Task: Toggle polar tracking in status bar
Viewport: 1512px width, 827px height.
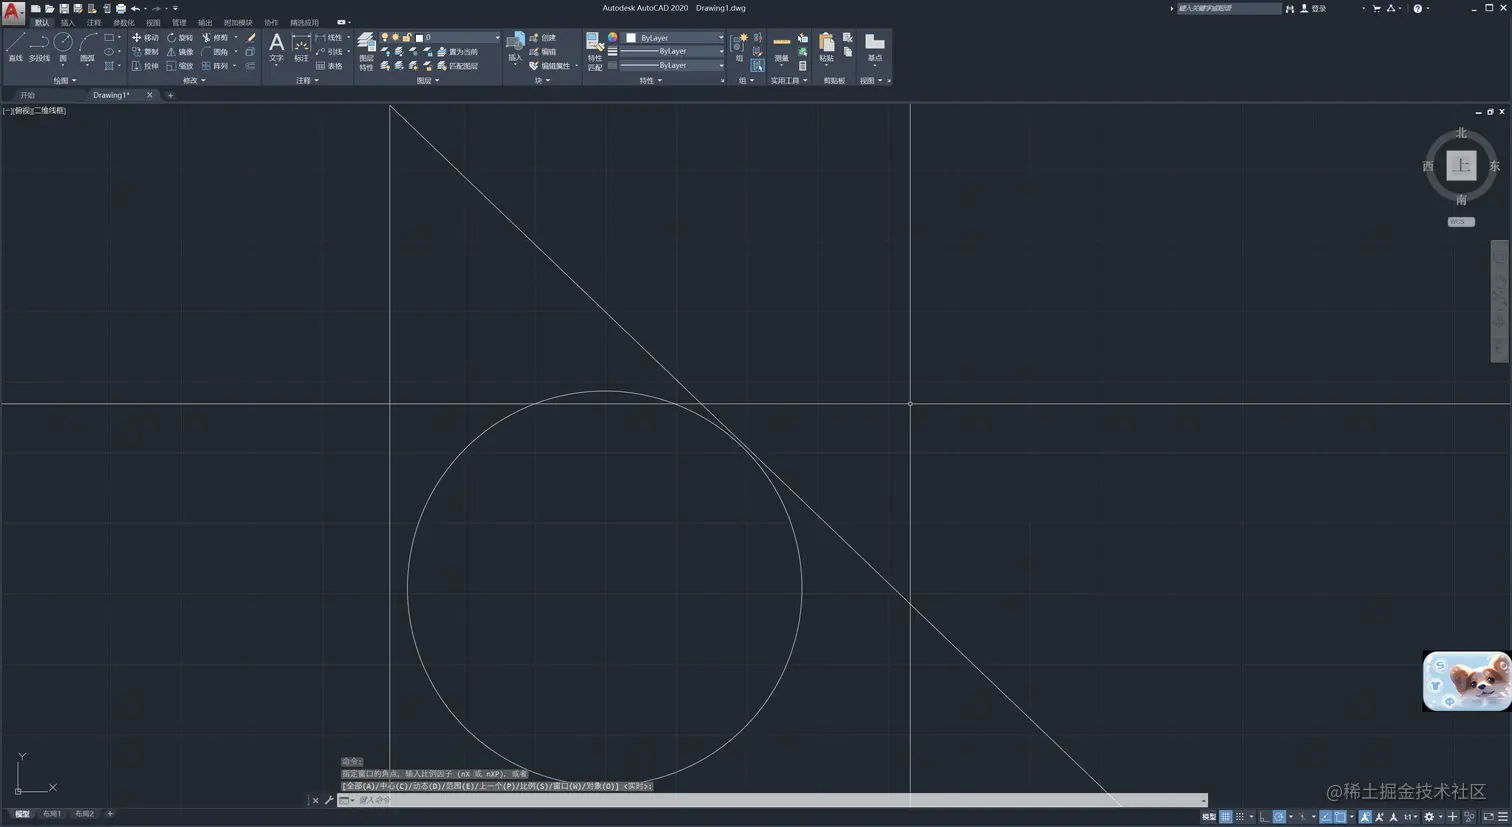Action: (1279, 817)
